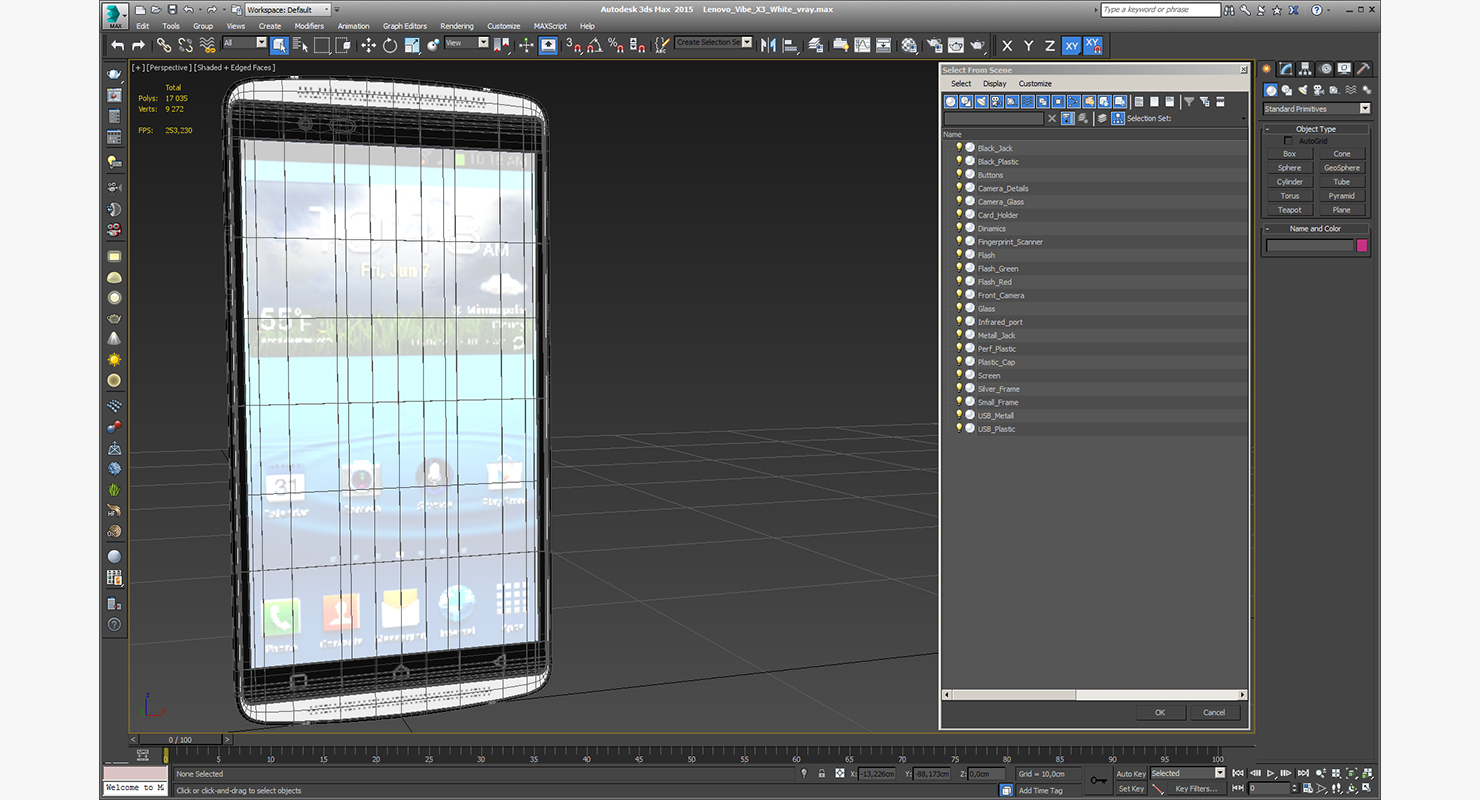Create a Teapot primitive button
Screen dimensions: 1480x800
click(1290, 210)
